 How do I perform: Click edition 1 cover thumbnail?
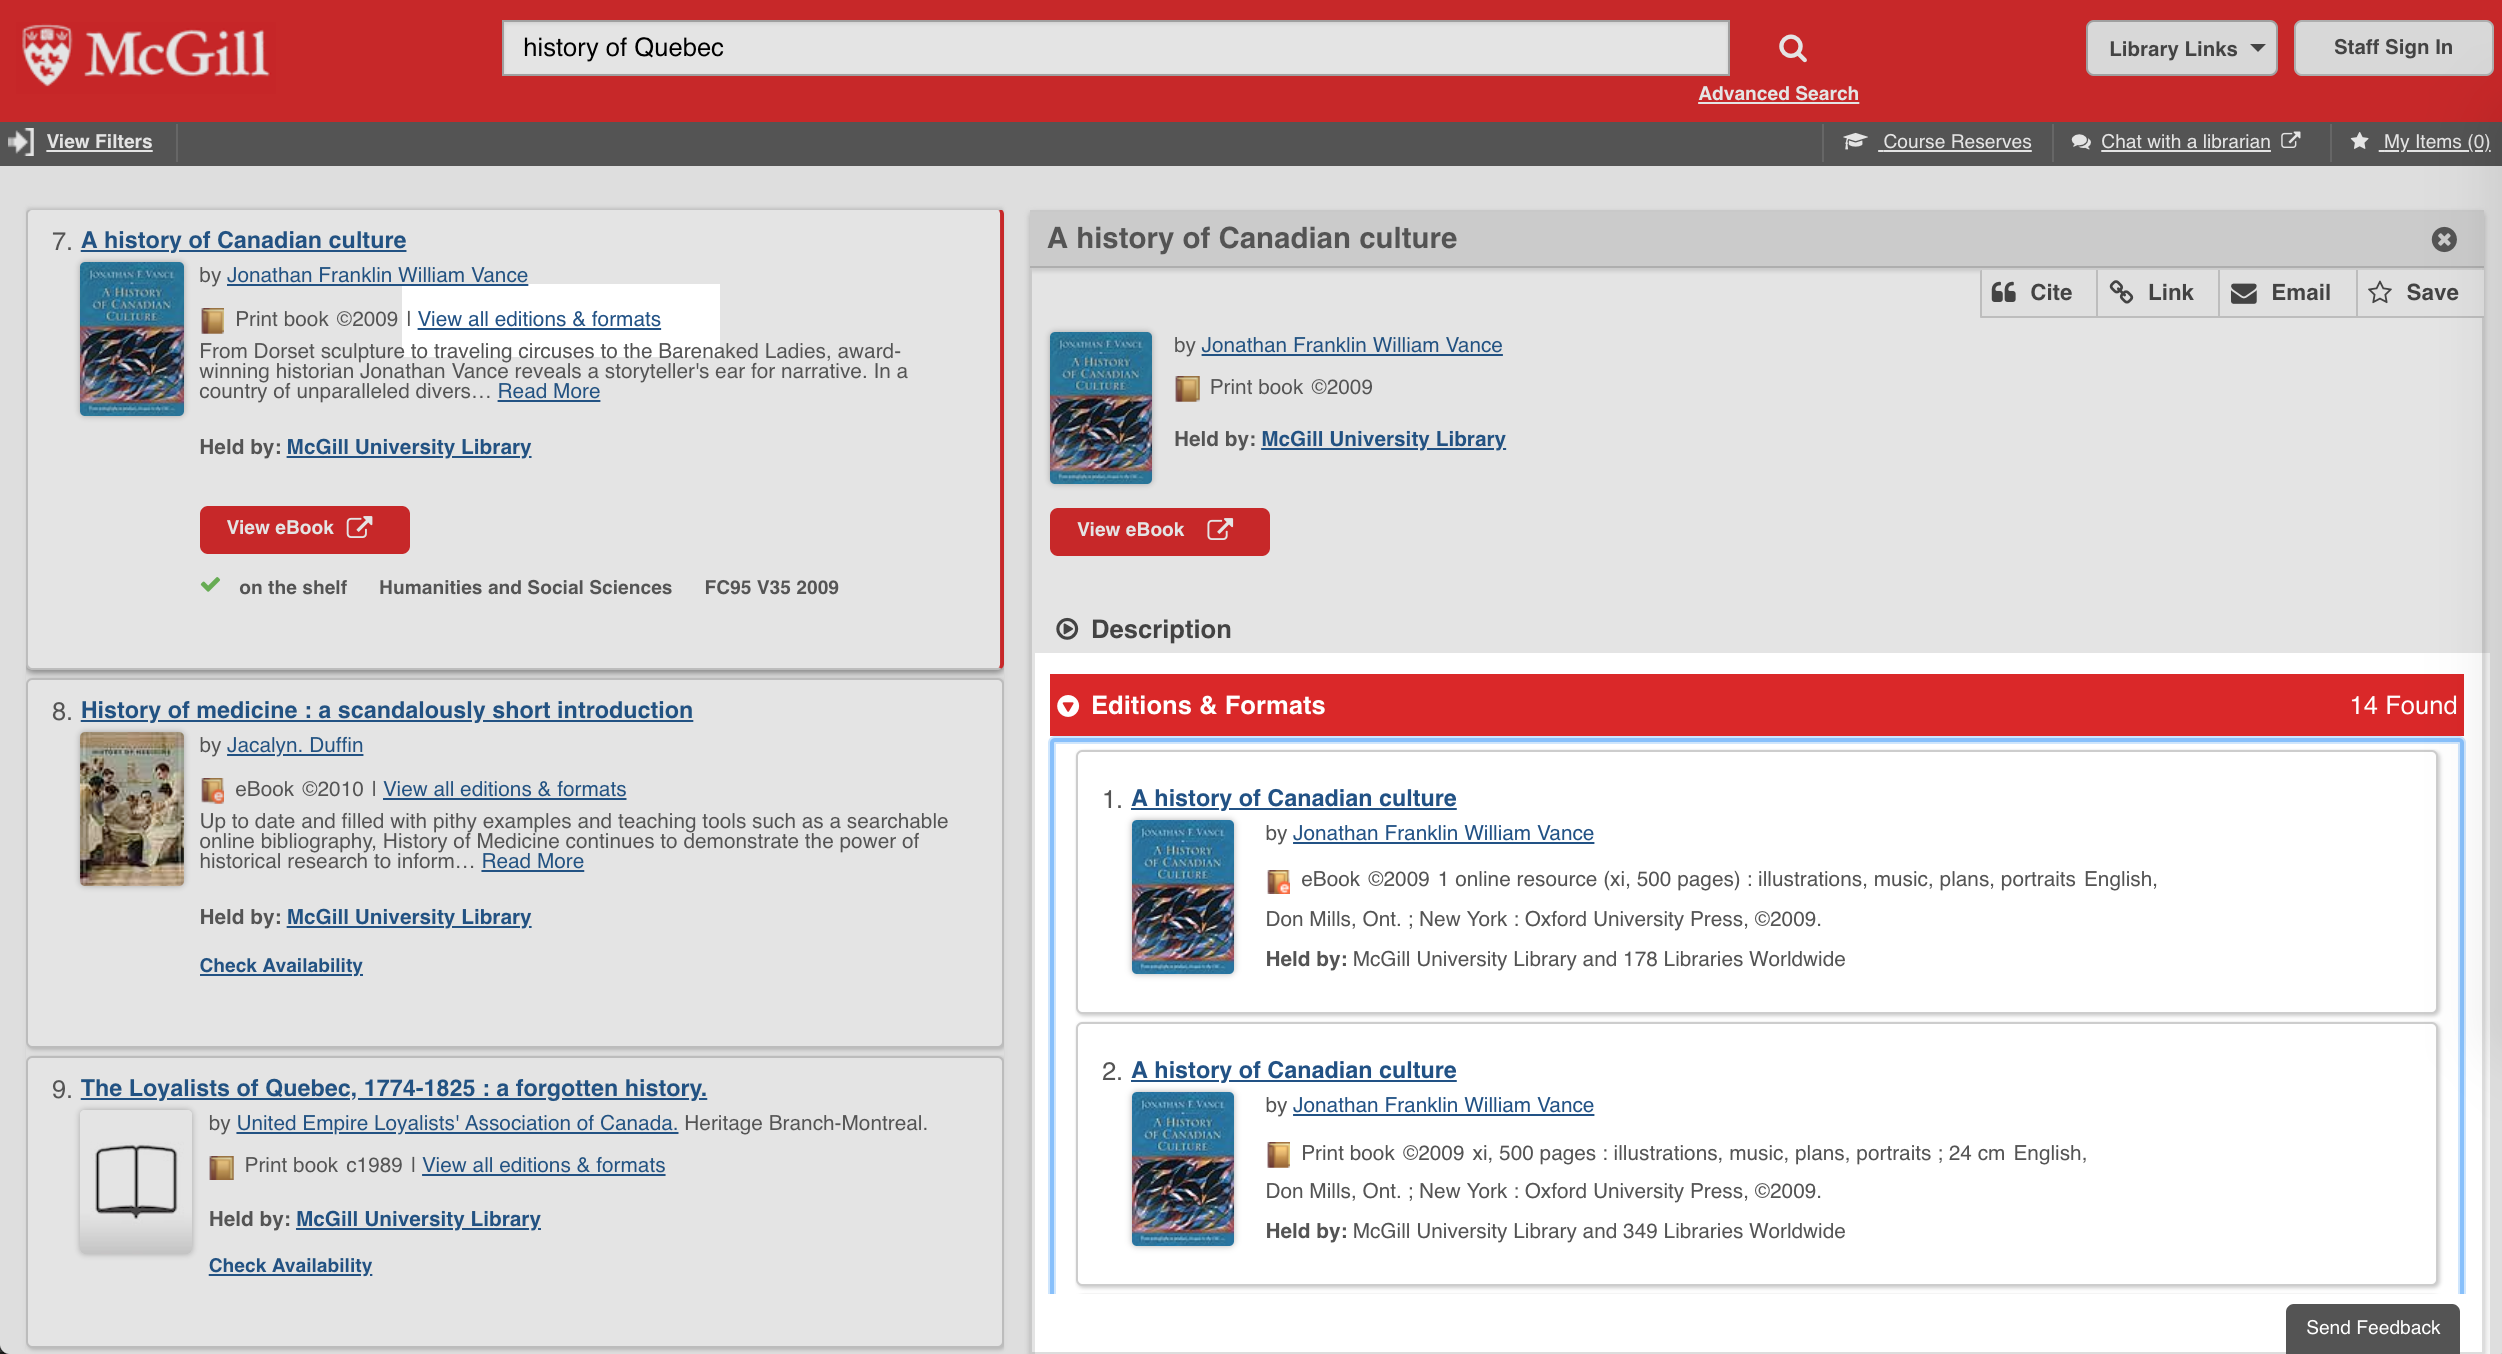pyautogui.click(x=1183, y=896)
